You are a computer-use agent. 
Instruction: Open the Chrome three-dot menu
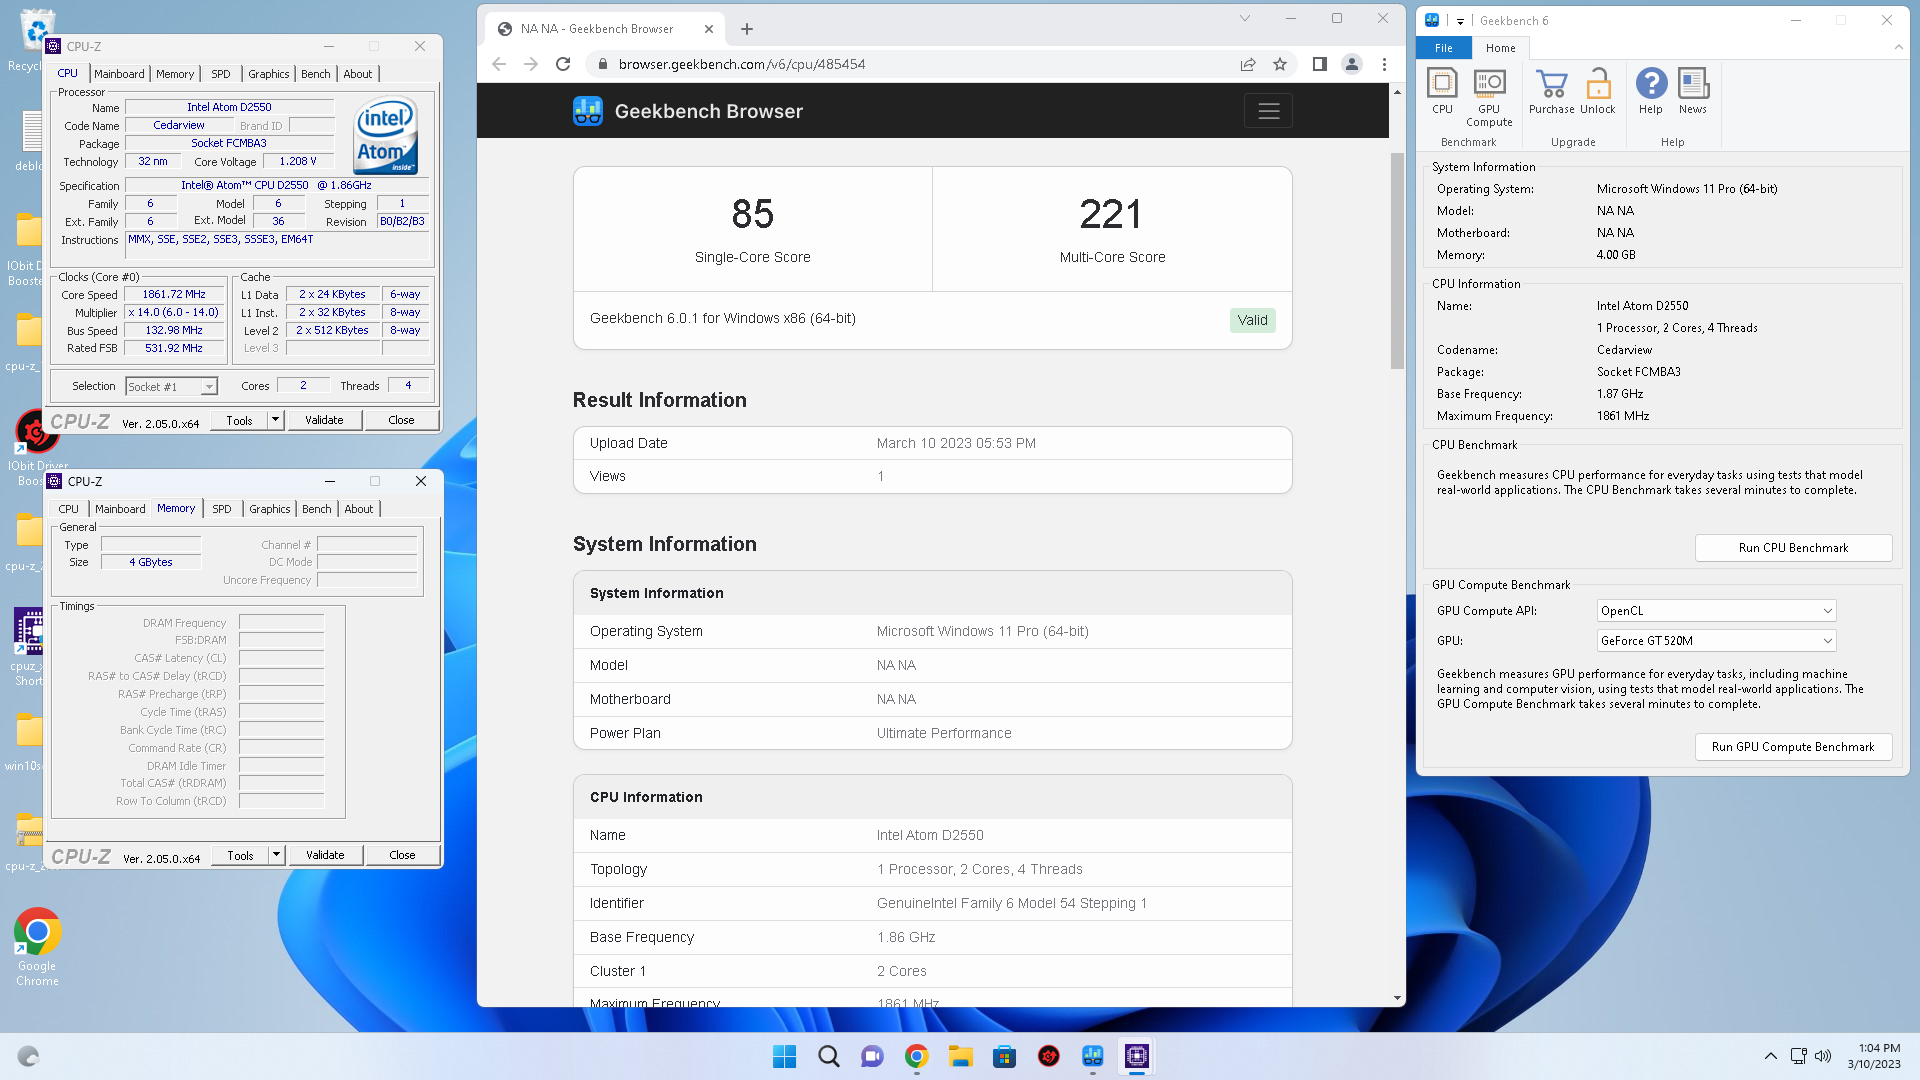point(1384,64)
